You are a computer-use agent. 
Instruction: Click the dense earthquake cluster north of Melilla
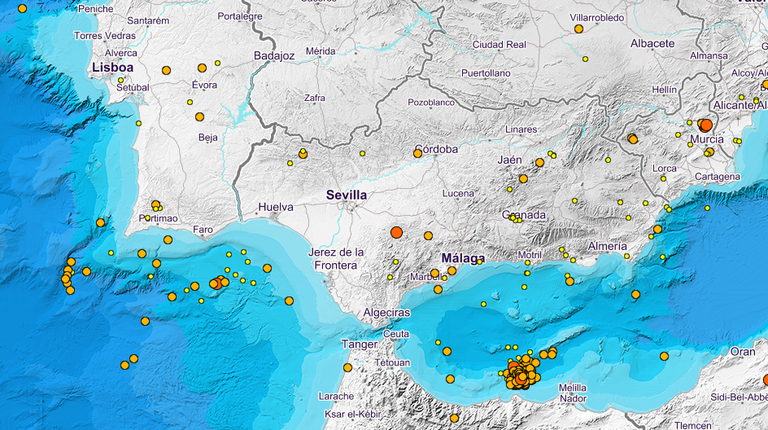[x=521, y=375]
